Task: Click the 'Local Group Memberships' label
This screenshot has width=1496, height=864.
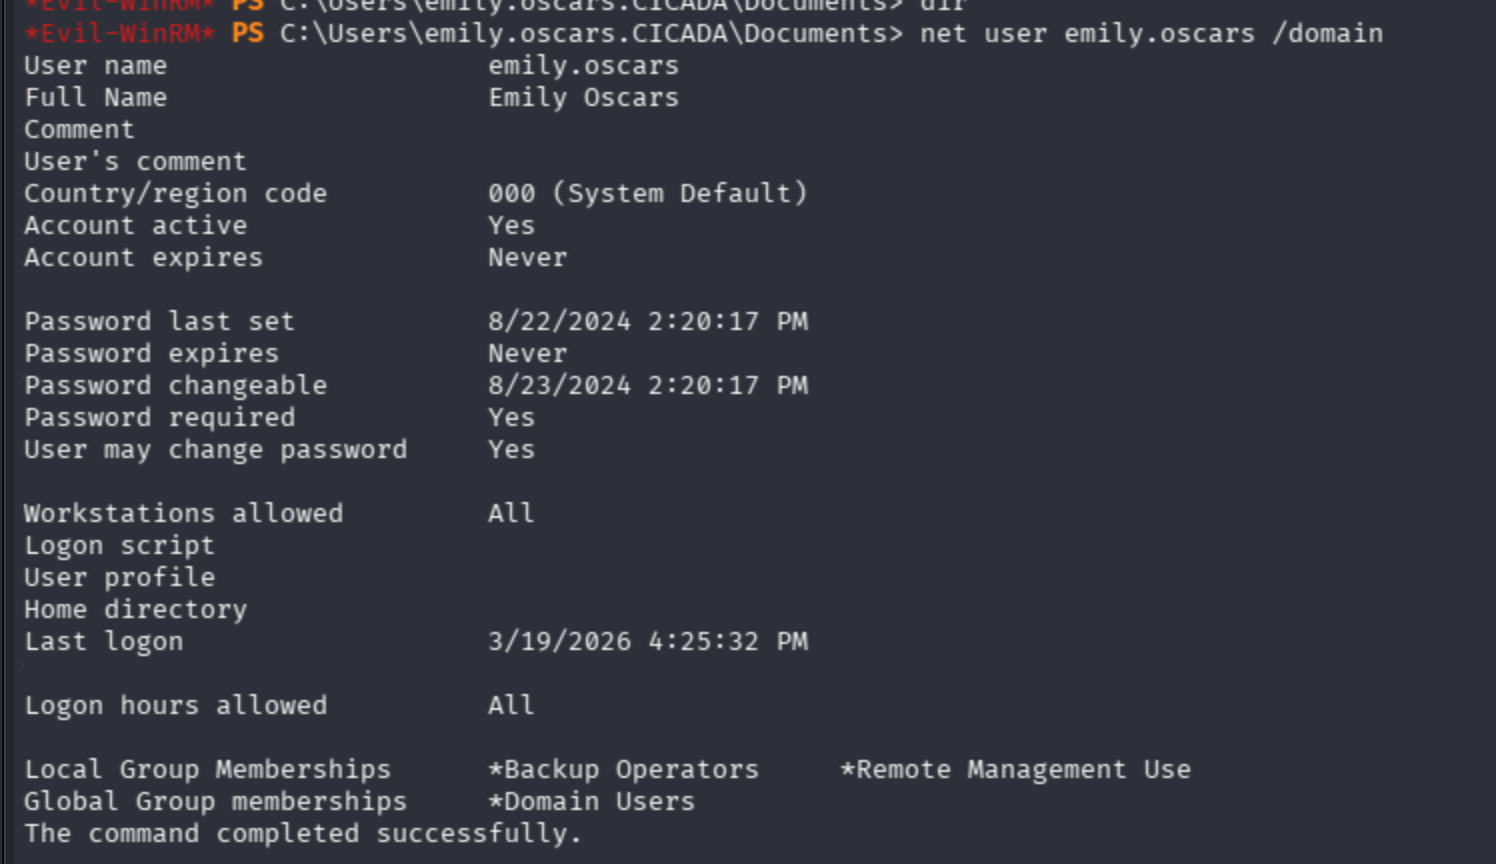Action: [x=207, y=770]
